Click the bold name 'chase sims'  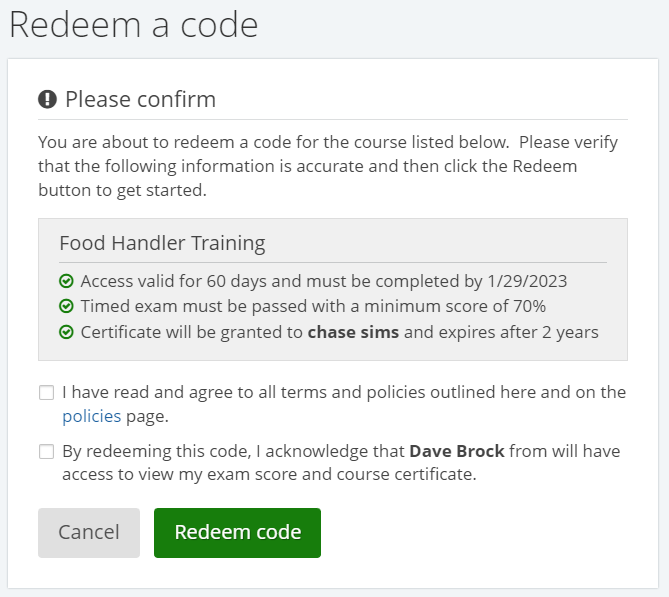(x=353, y=332)
